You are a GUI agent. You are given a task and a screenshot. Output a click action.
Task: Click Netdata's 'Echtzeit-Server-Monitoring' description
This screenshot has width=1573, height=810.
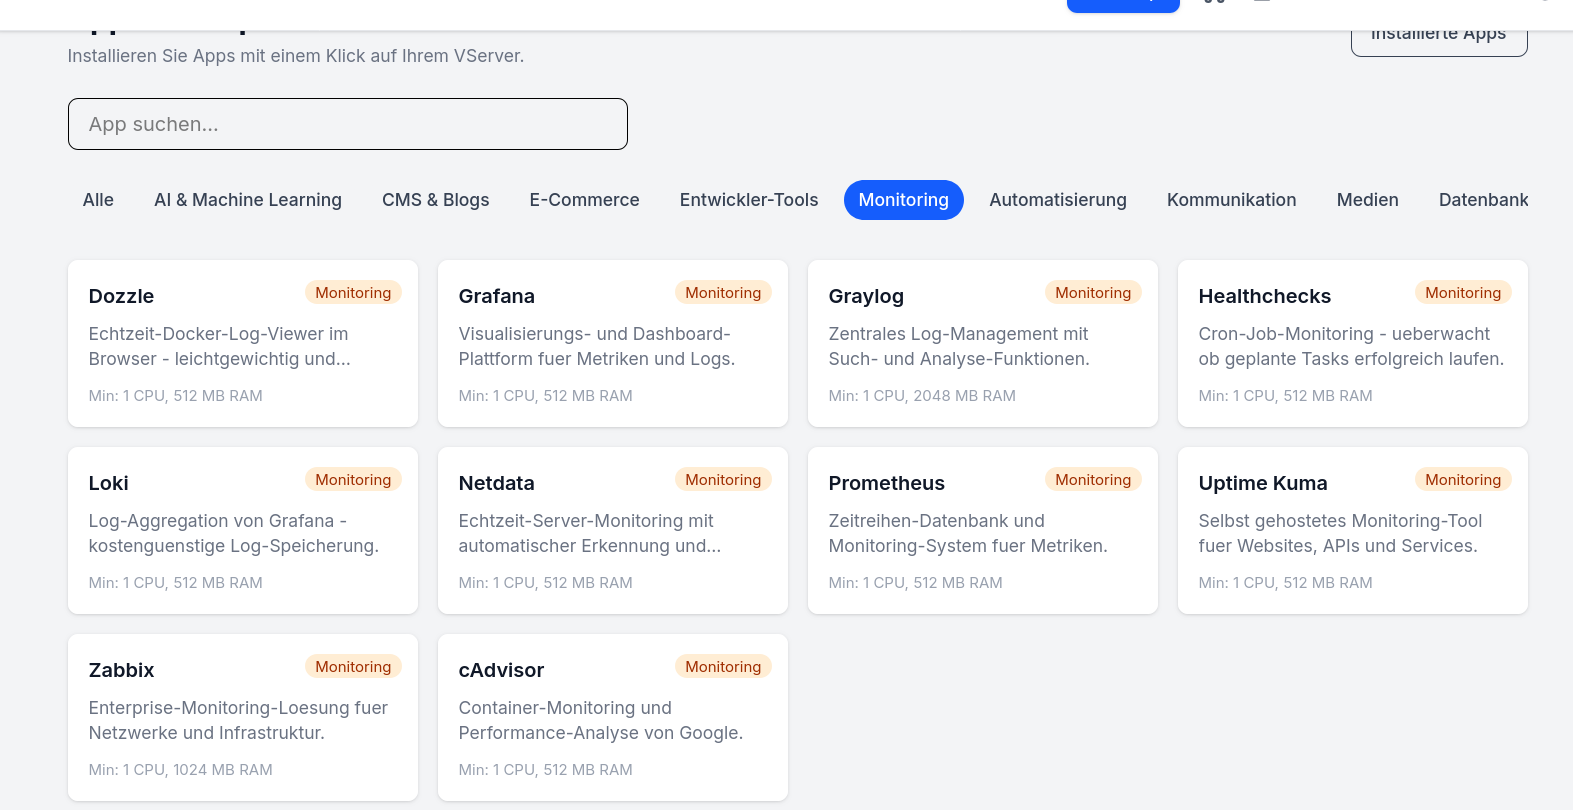tap(590, 533)
